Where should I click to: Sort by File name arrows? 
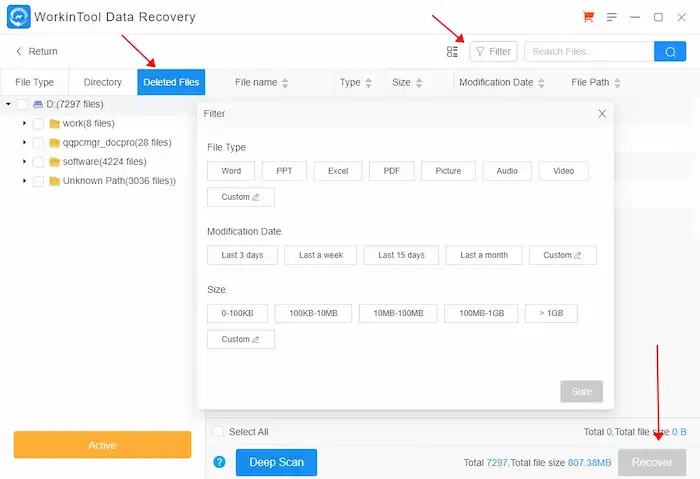pos(285,83)
